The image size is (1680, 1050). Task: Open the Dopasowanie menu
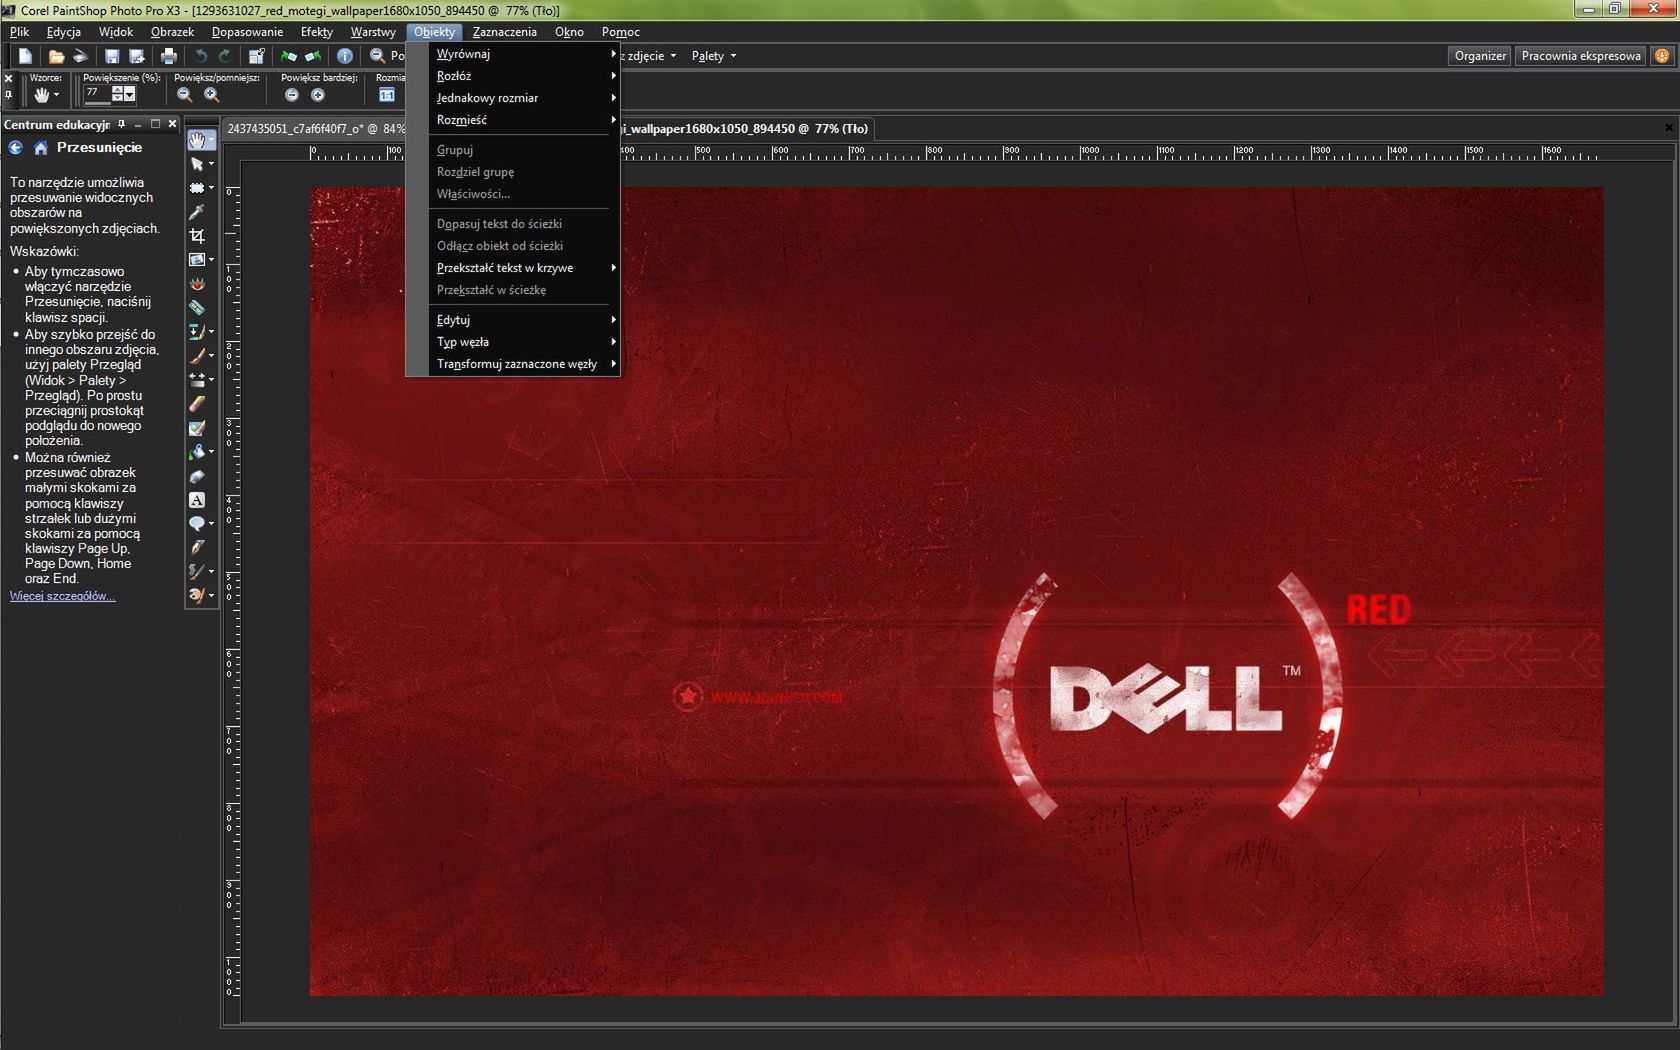coord(248,32)
